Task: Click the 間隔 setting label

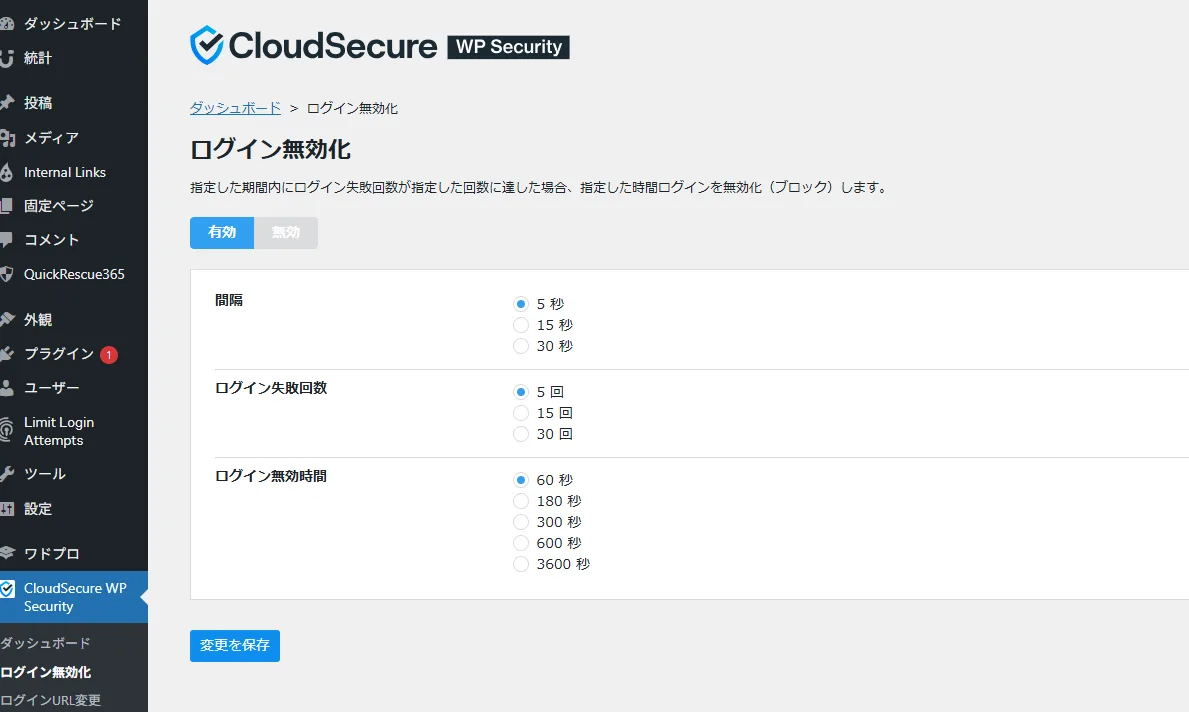Action: click(229, 300)
